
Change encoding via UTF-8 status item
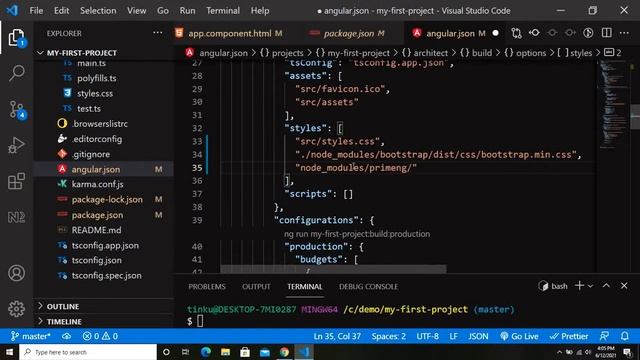427,336
